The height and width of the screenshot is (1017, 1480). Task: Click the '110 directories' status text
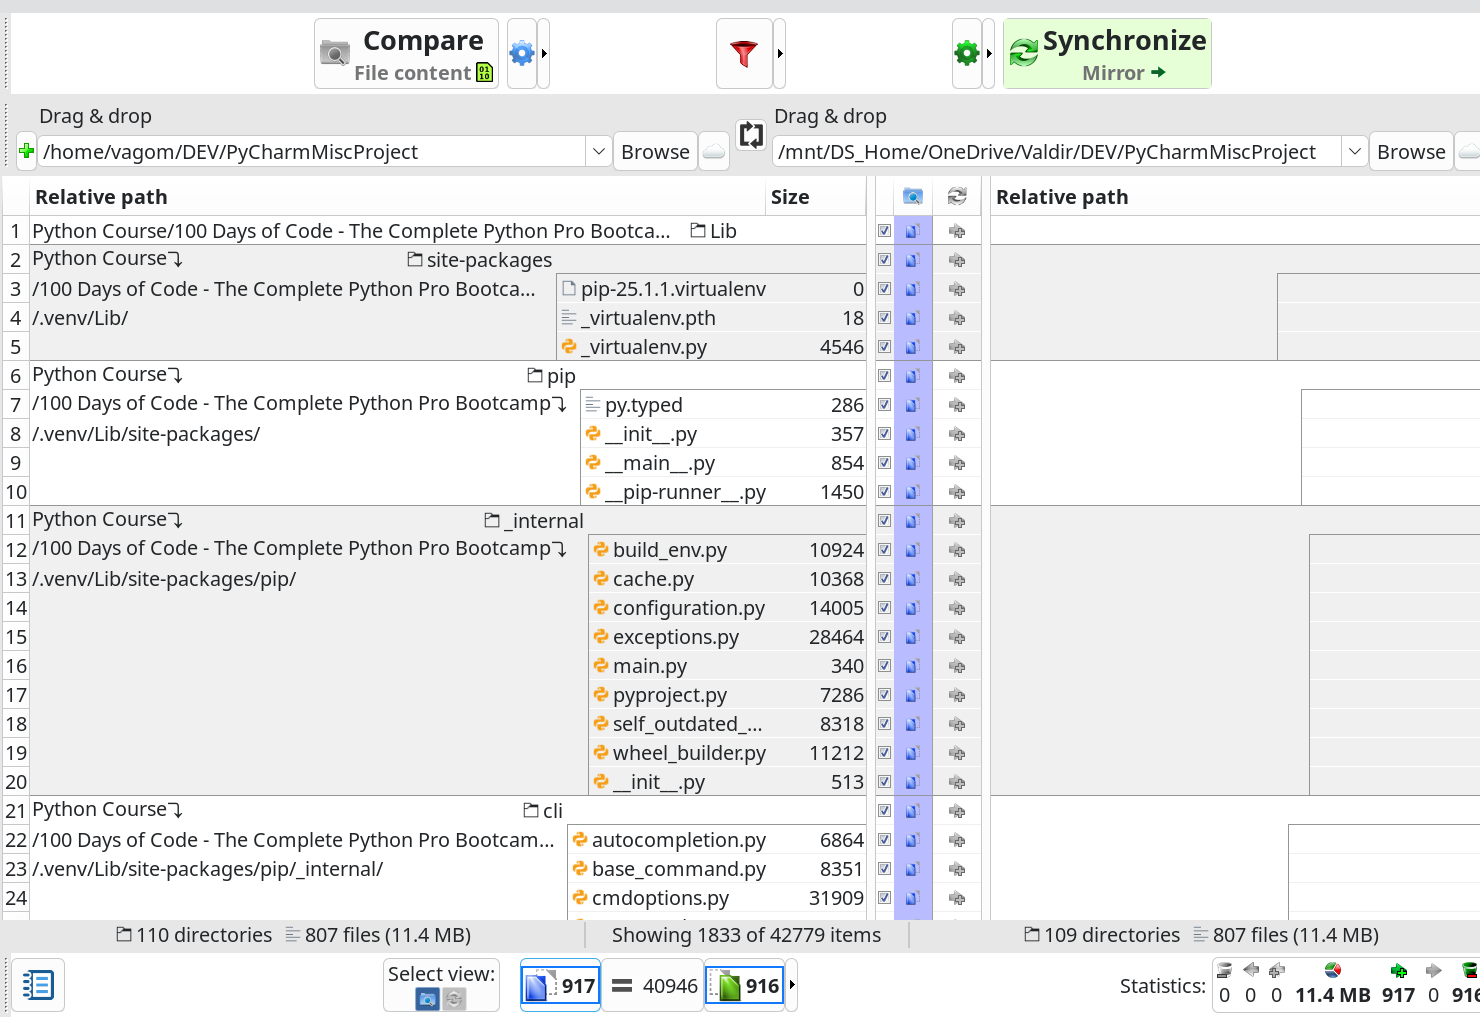[x=204, y=935]
